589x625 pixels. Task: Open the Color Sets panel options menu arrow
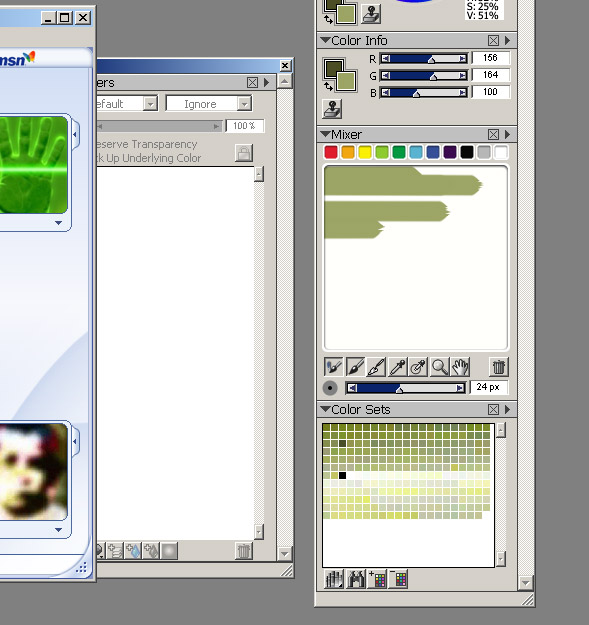(x=507, y=409)
